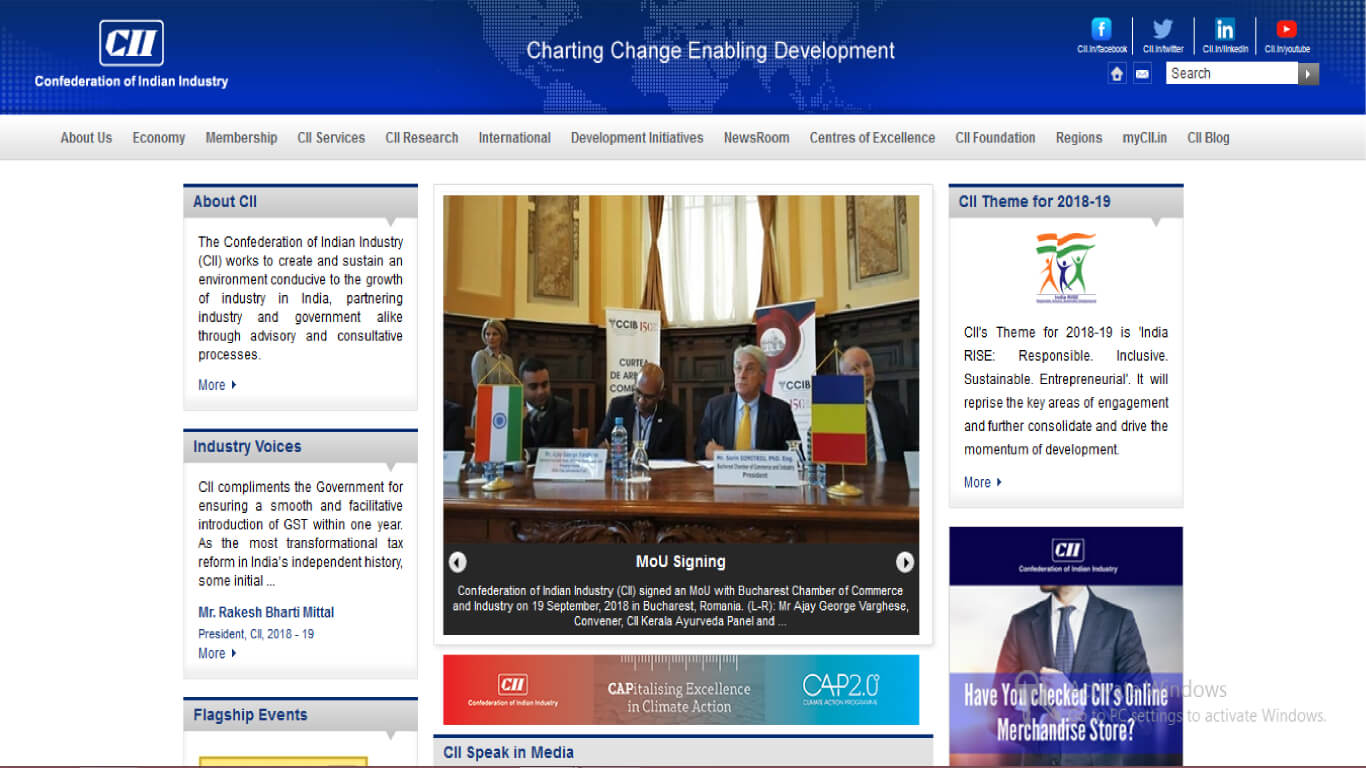Open the CII Twitter icon
Viewport: 1366px width, 768px height.
point(1162,29)
